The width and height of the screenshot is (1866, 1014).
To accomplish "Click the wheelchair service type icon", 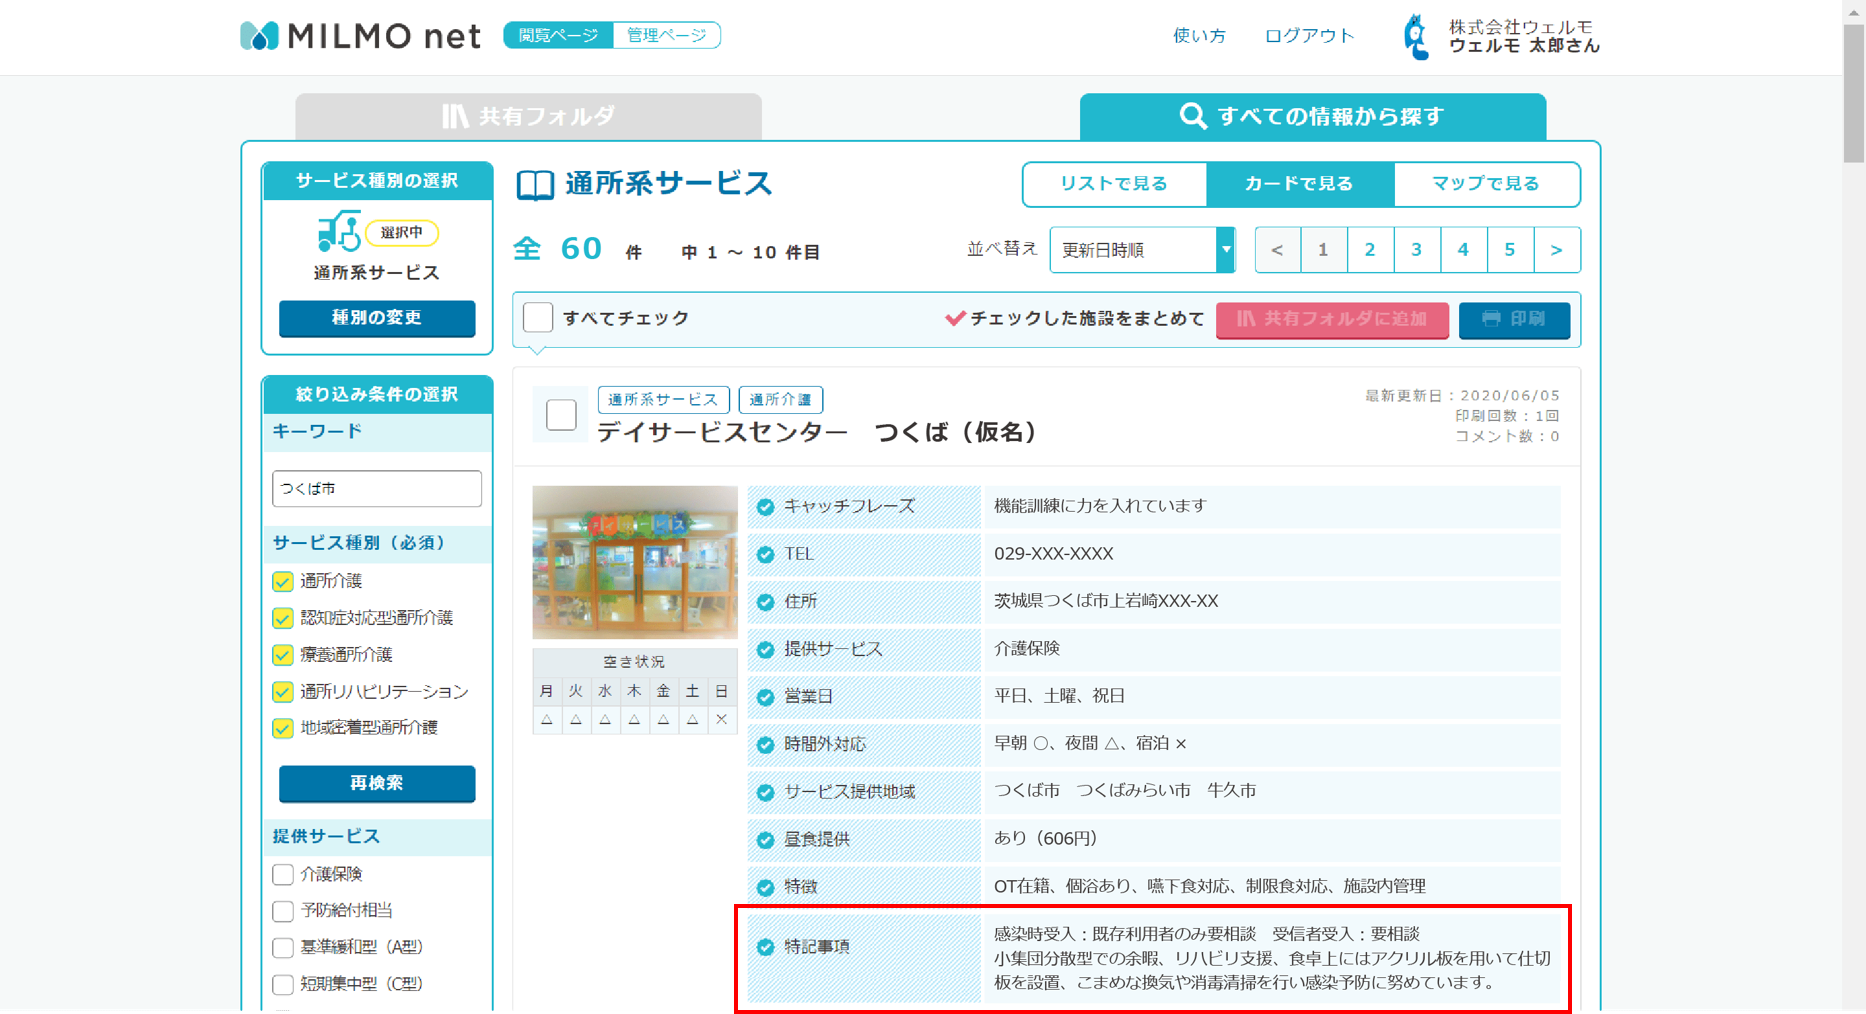I will pyautogui.click(x=338, y=232).
